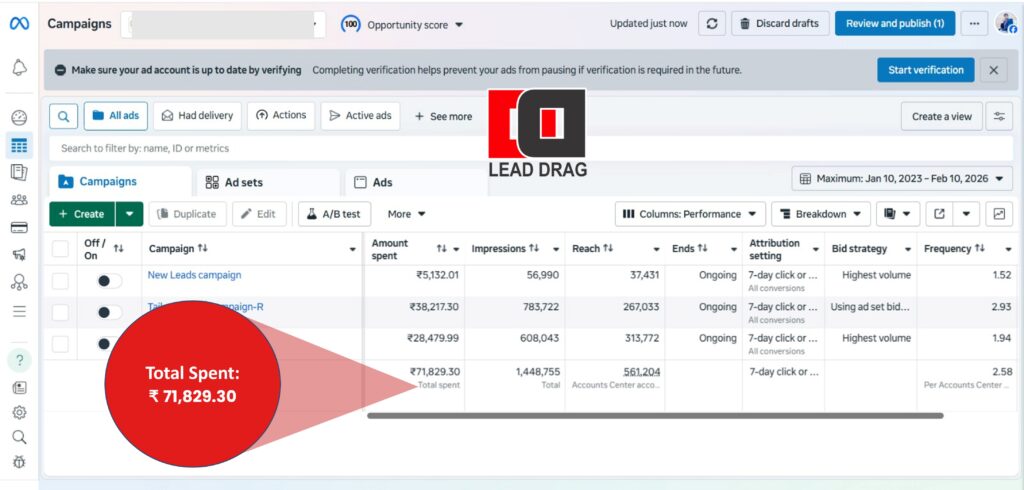Click the refresh data icon
The image size is (1024, 490).
point(711,24)
